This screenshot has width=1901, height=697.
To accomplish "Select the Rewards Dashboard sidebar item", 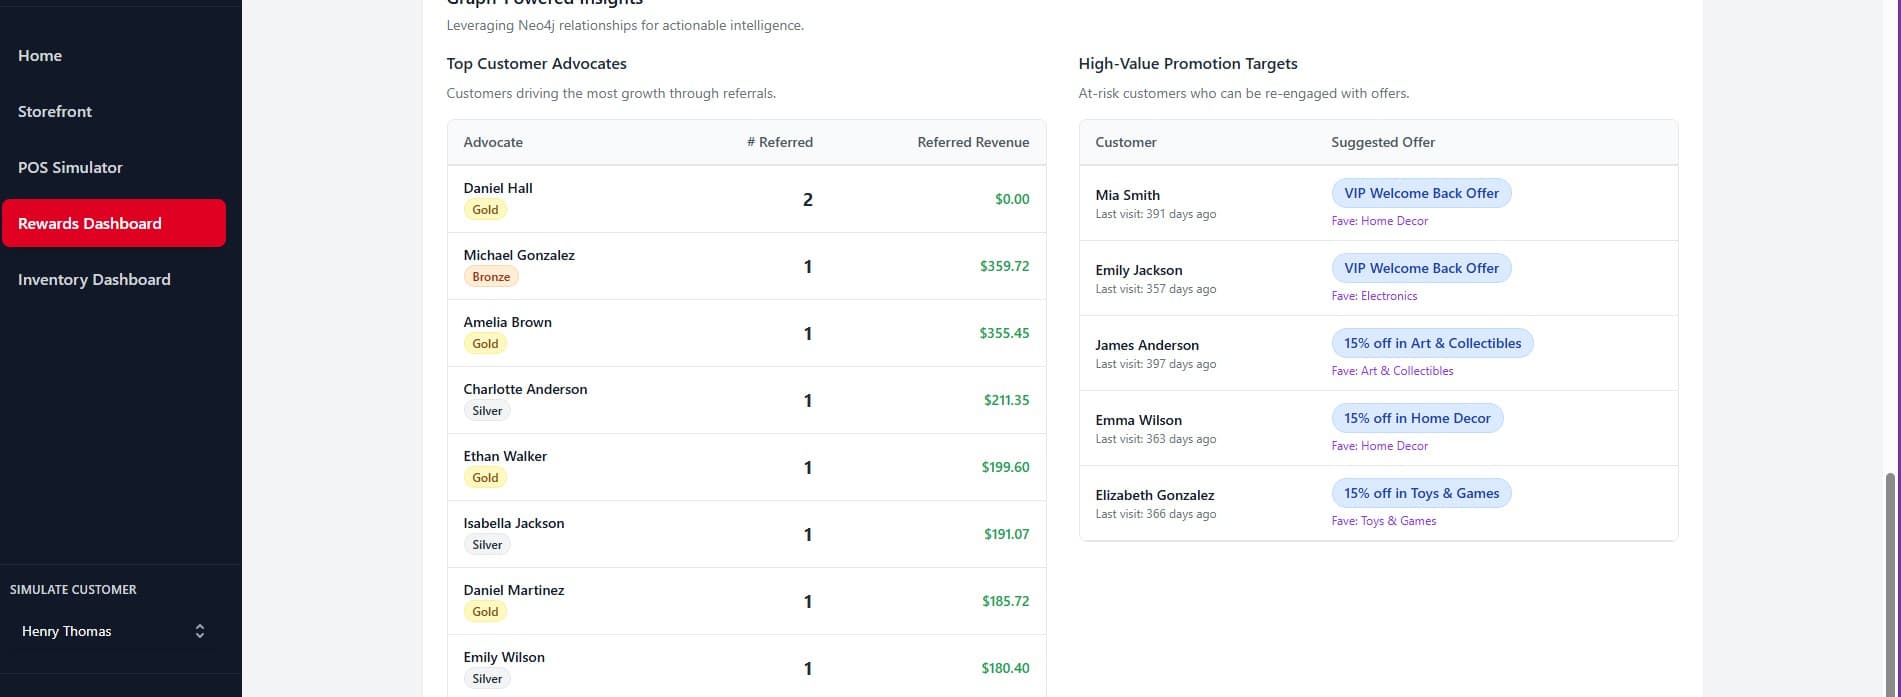I will click(x=114, y=223).
